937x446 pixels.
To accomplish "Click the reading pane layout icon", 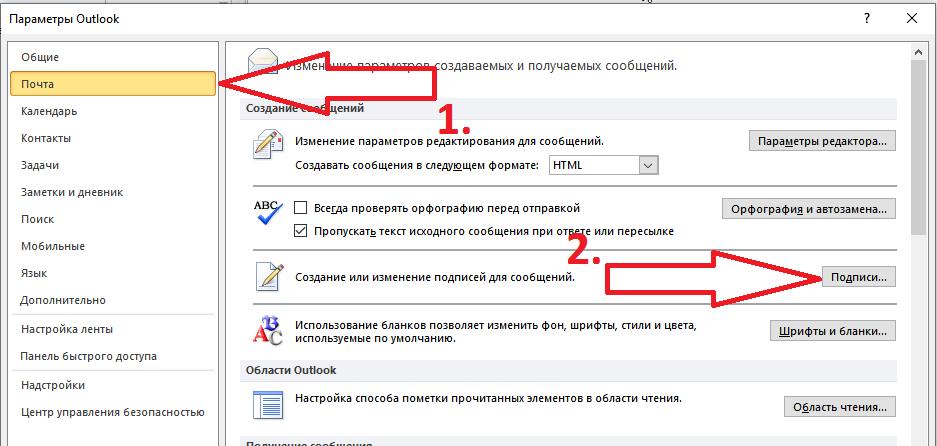I will coord(267,404).
